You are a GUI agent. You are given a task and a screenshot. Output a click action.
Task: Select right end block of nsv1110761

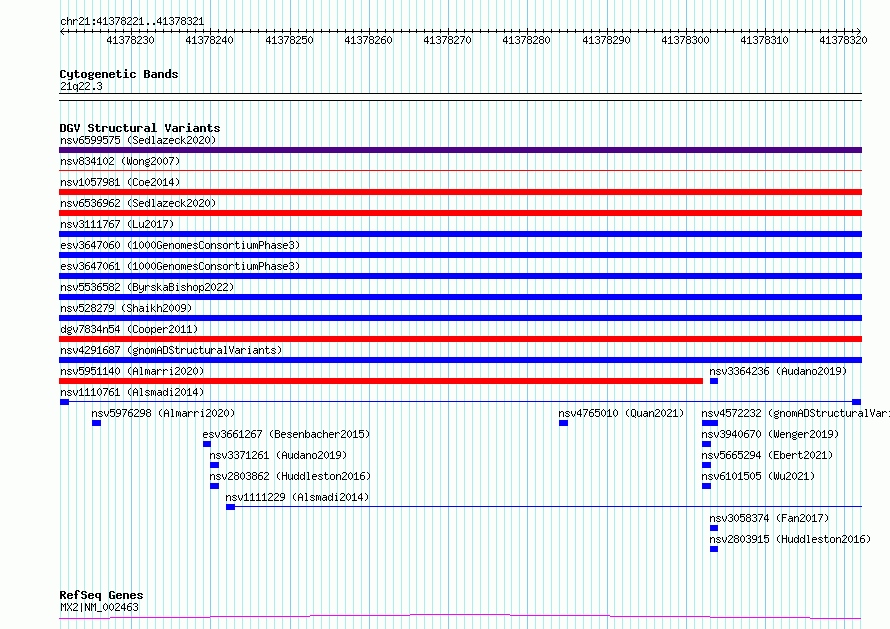857,402
